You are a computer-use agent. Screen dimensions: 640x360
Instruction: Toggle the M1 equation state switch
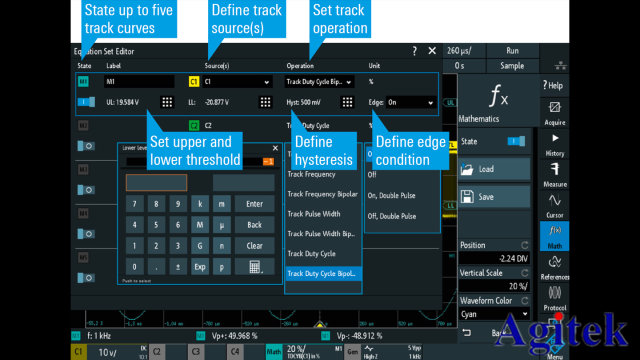tap(86, 102)
